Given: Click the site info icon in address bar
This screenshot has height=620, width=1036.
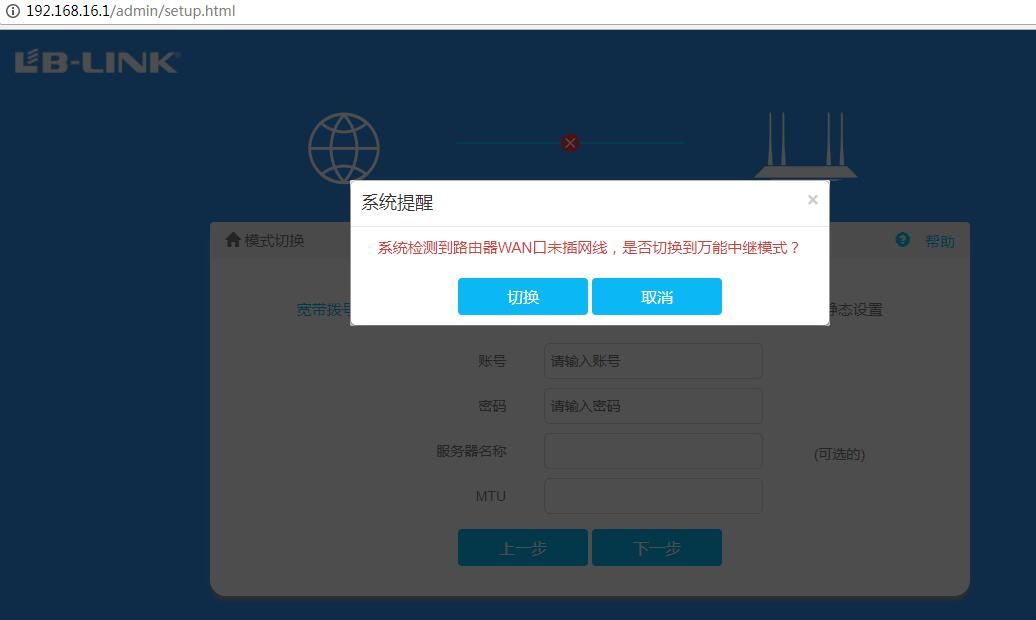Looking at the screenshot, I should tap(13, 11).
